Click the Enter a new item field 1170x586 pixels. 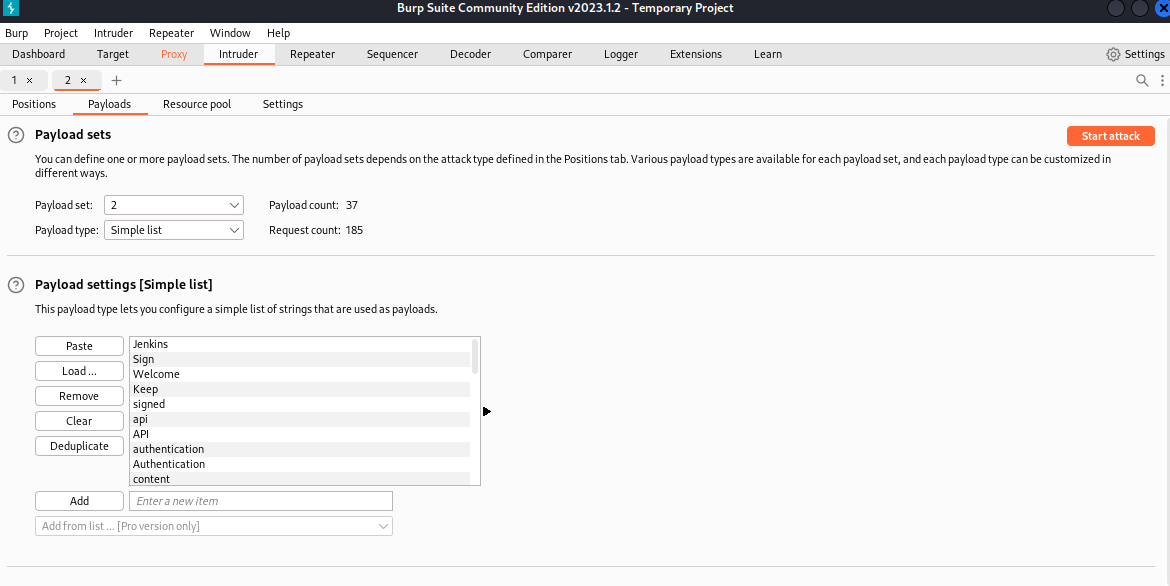261,501
